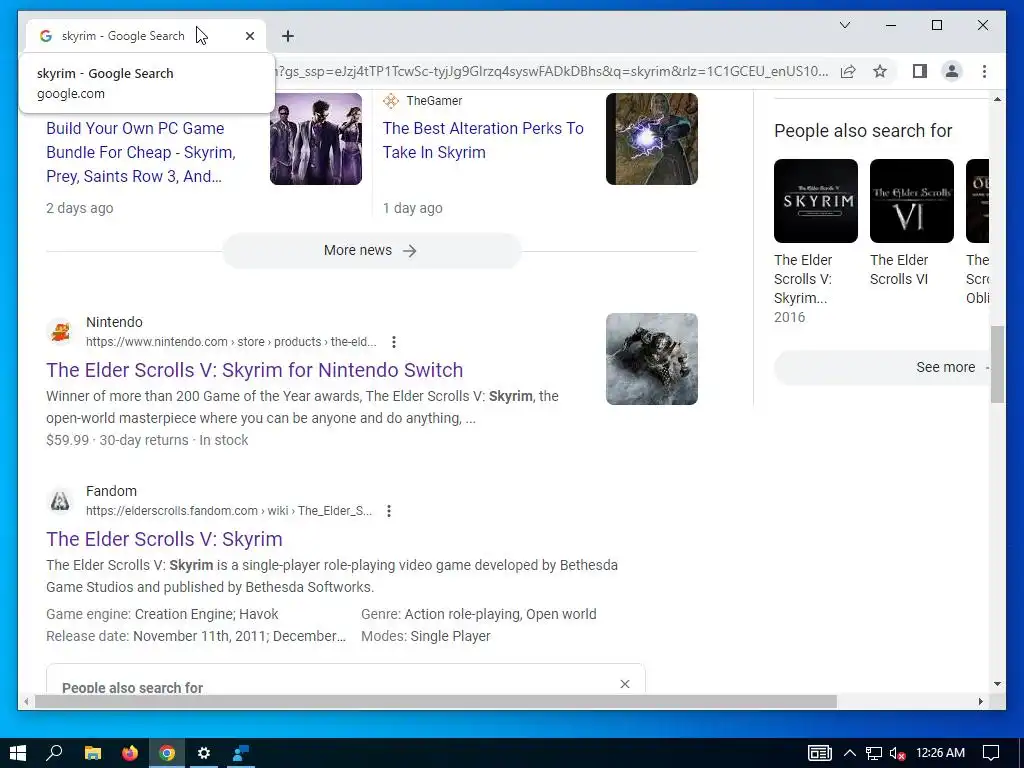Open Windows taskbar search
1024x768 pixels.
[54, 753]
